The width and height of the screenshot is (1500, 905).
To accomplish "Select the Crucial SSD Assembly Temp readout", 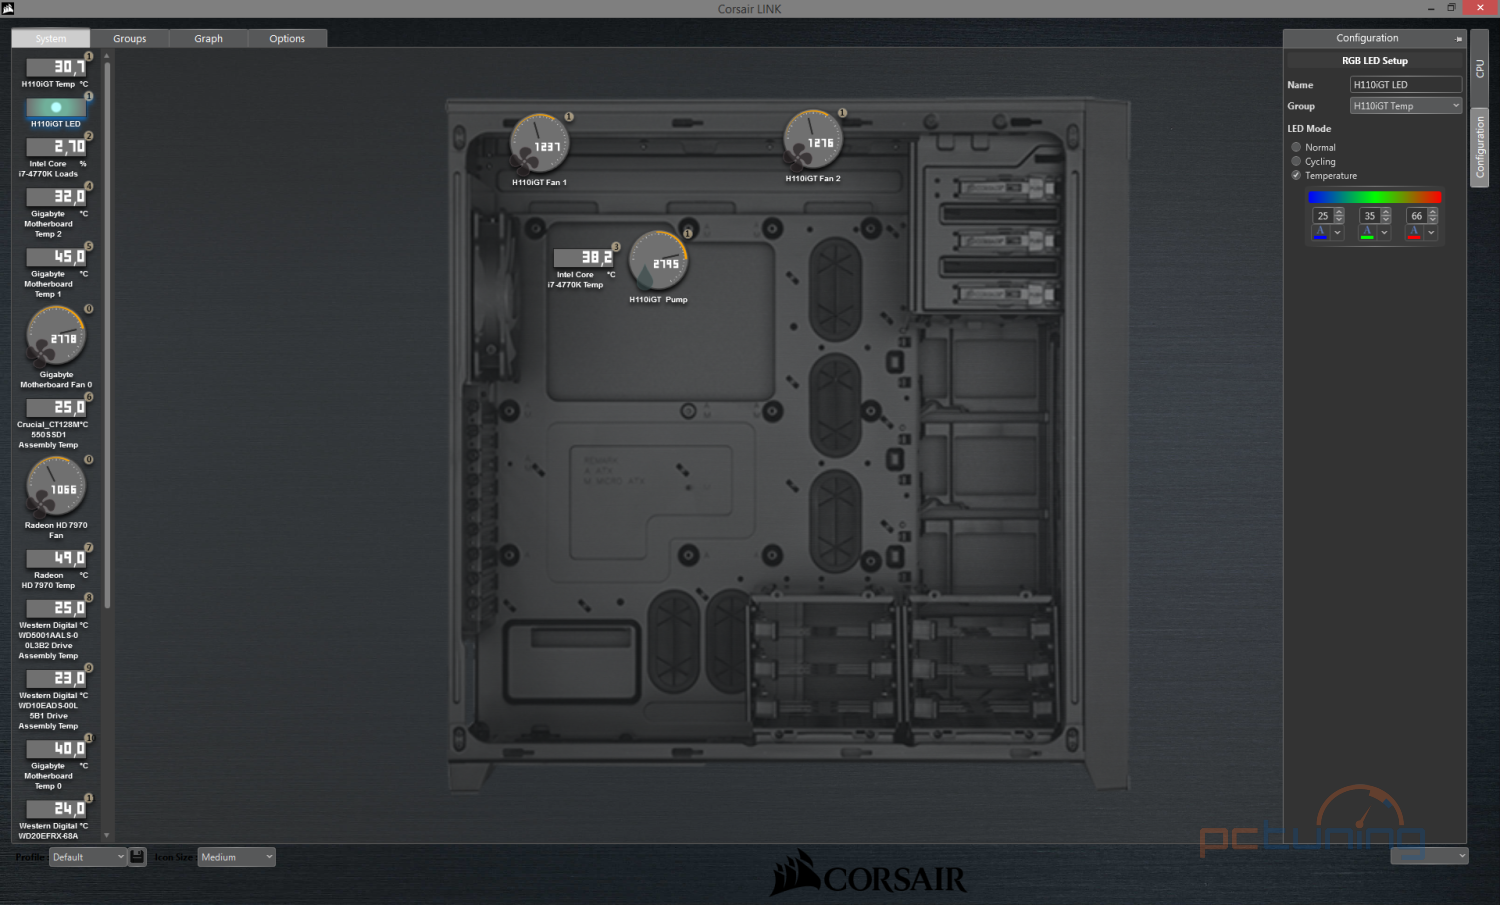I will coord(56,407).
